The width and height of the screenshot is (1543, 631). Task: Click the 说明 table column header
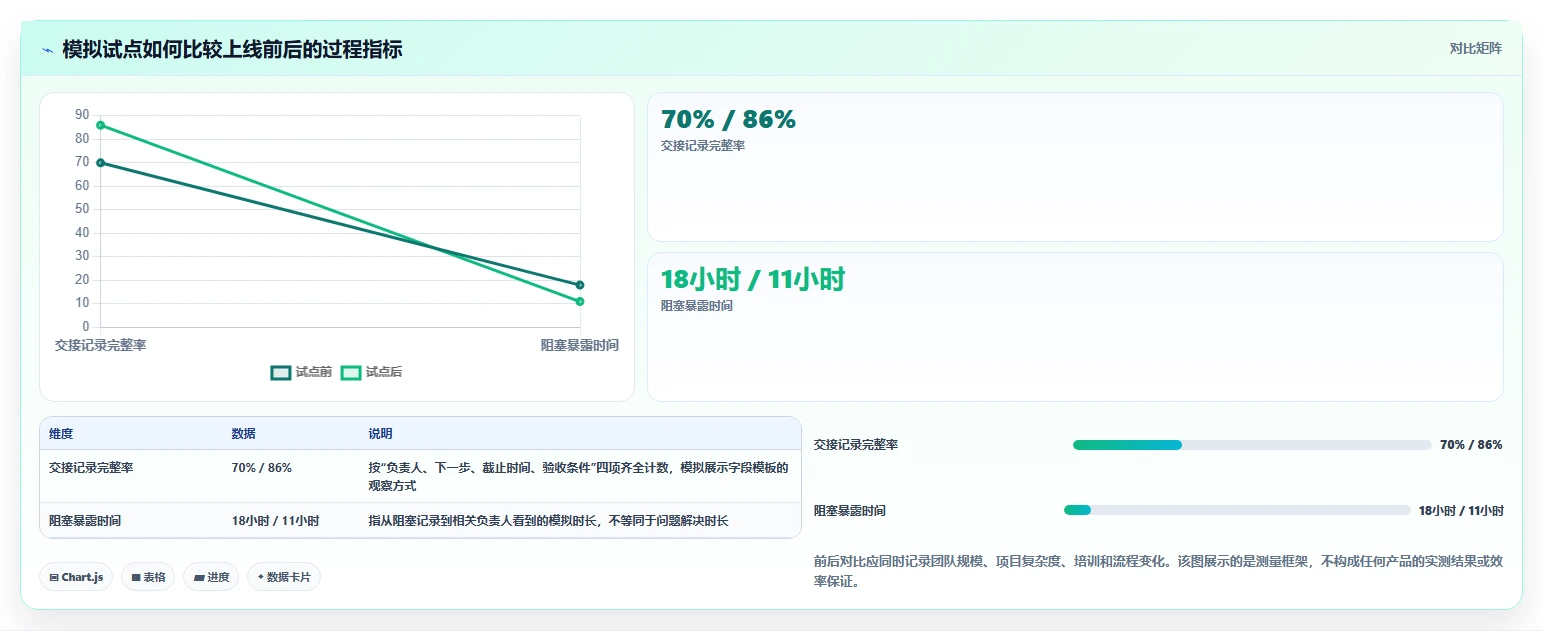380,434
